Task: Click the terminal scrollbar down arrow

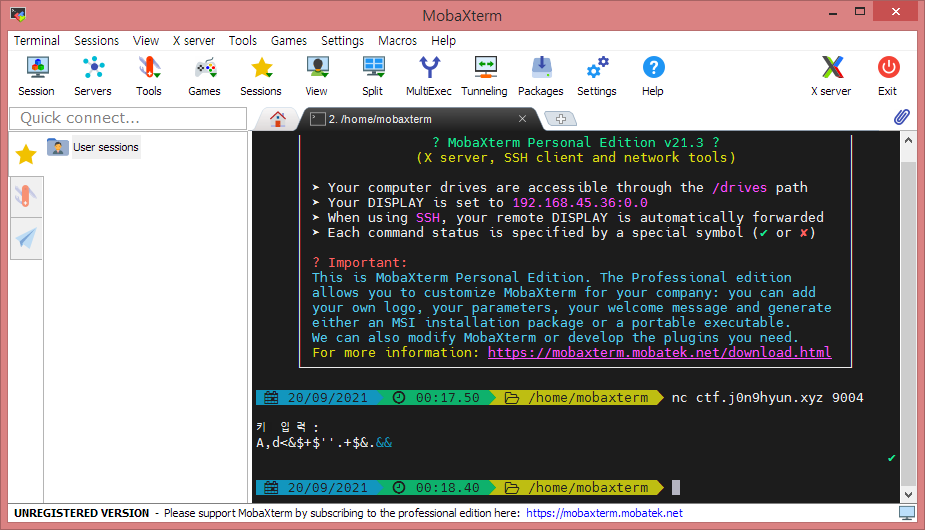Action: coord(908,495)
